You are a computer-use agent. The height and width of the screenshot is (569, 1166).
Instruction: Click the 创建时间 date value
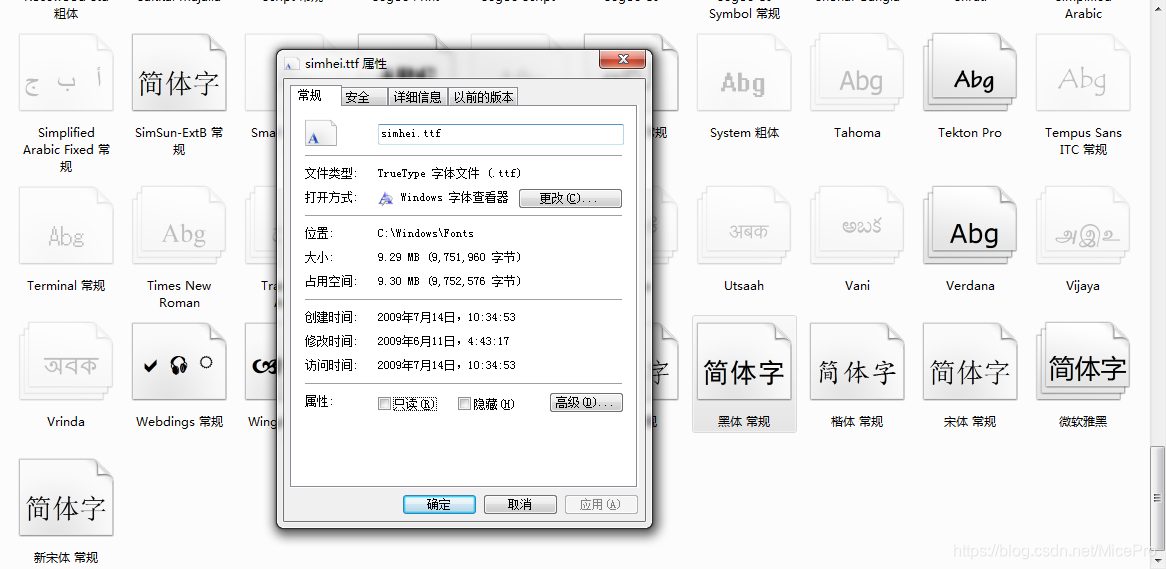(x=446, y=318)
